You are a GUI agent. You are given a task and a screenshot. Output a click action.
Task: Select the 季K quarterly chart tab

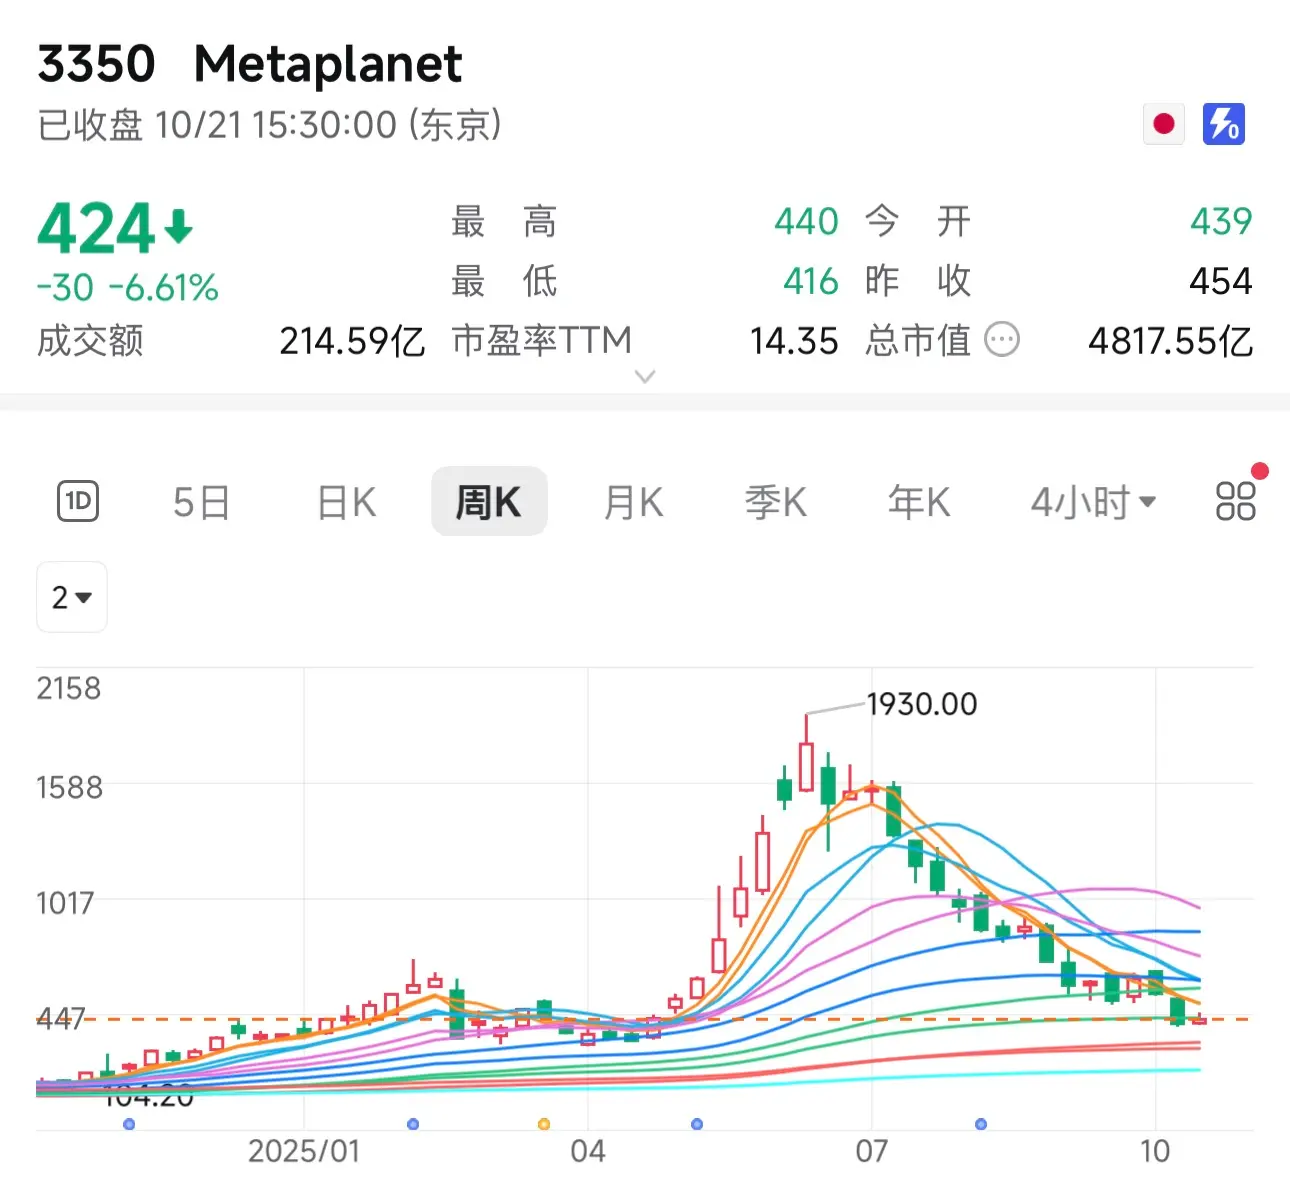775,501
